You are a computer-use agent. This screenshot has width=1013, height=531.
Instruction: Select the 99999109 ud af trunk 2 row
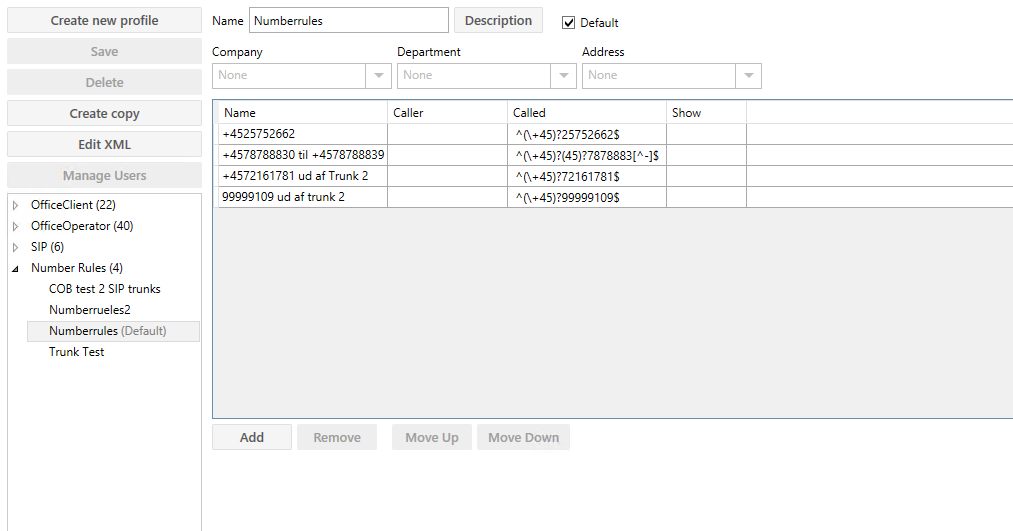pyautogui.click(x=300, y=197)
